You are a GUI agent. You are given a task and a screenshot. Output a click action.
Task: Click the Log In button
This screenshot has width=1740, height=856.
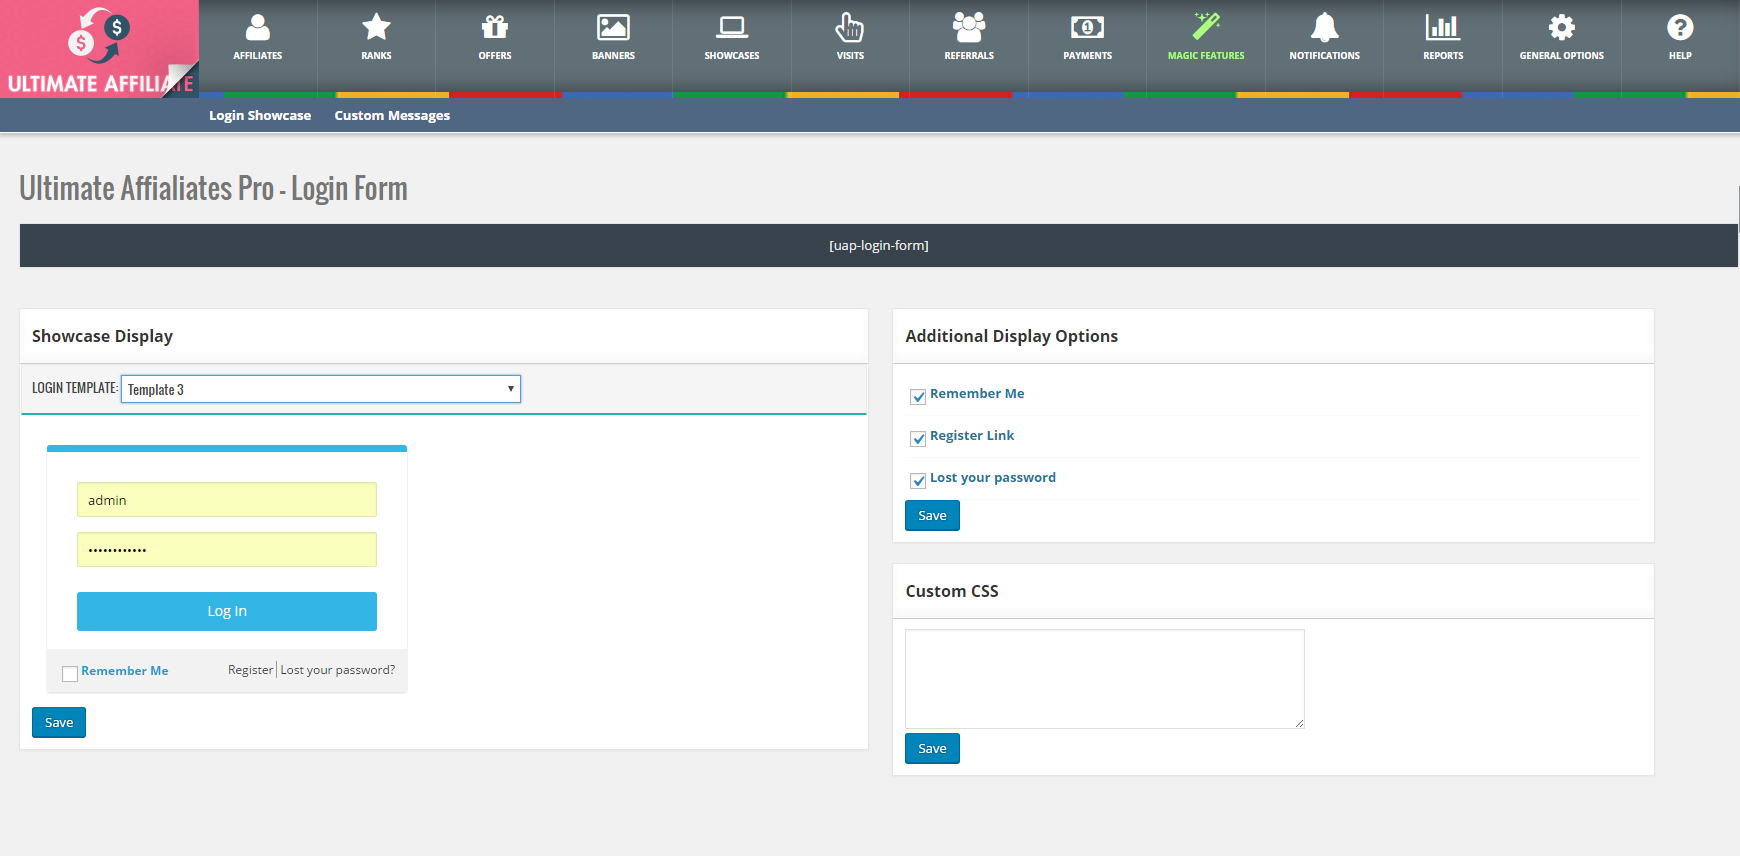(x=227, y=611)
